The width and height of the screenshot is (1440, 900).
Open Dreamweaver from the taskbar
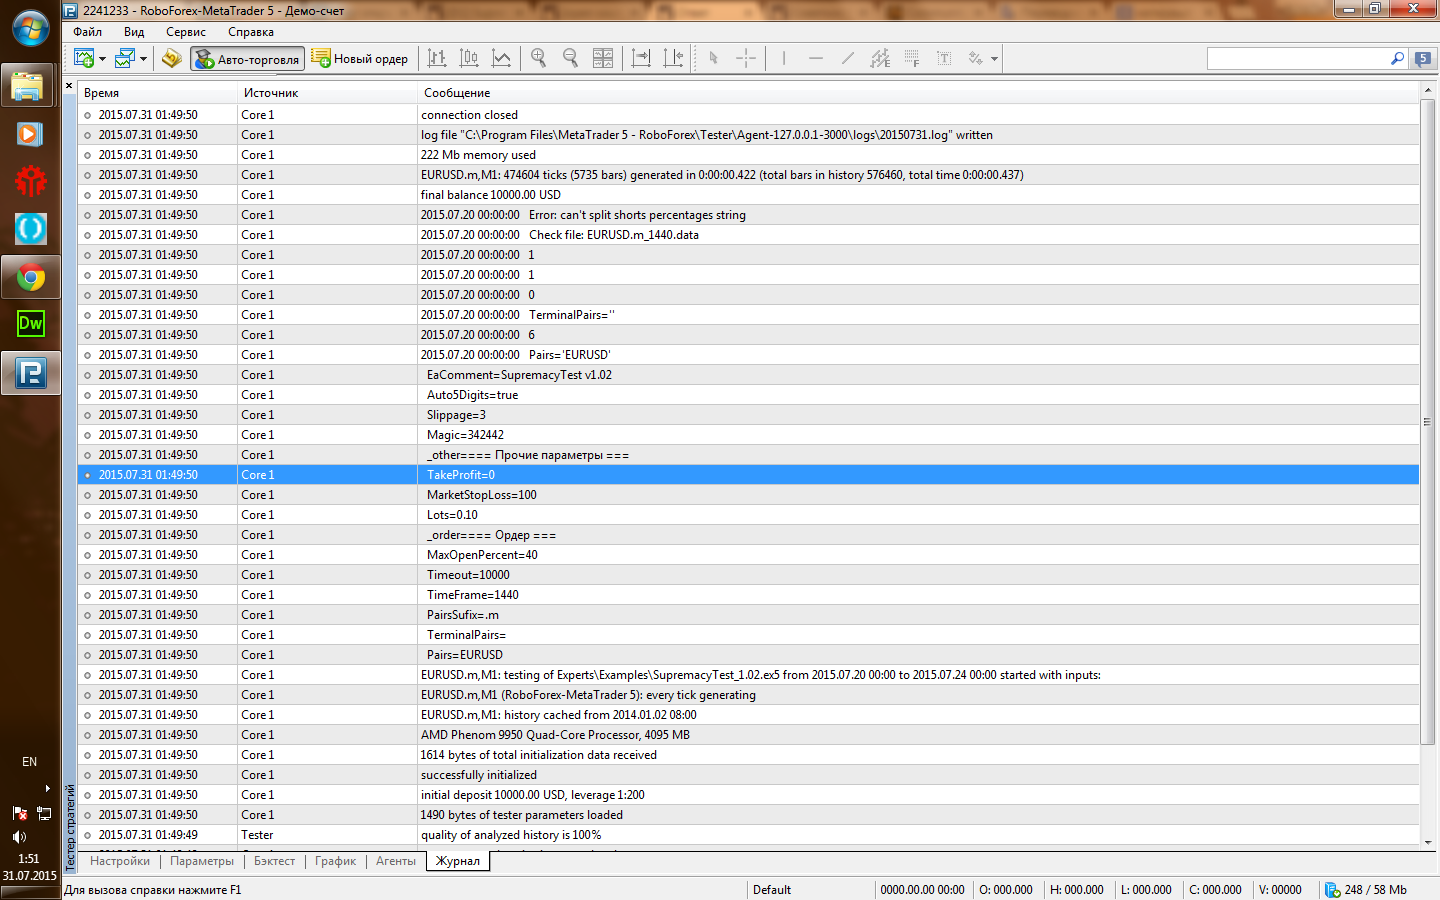pos(30,324)
